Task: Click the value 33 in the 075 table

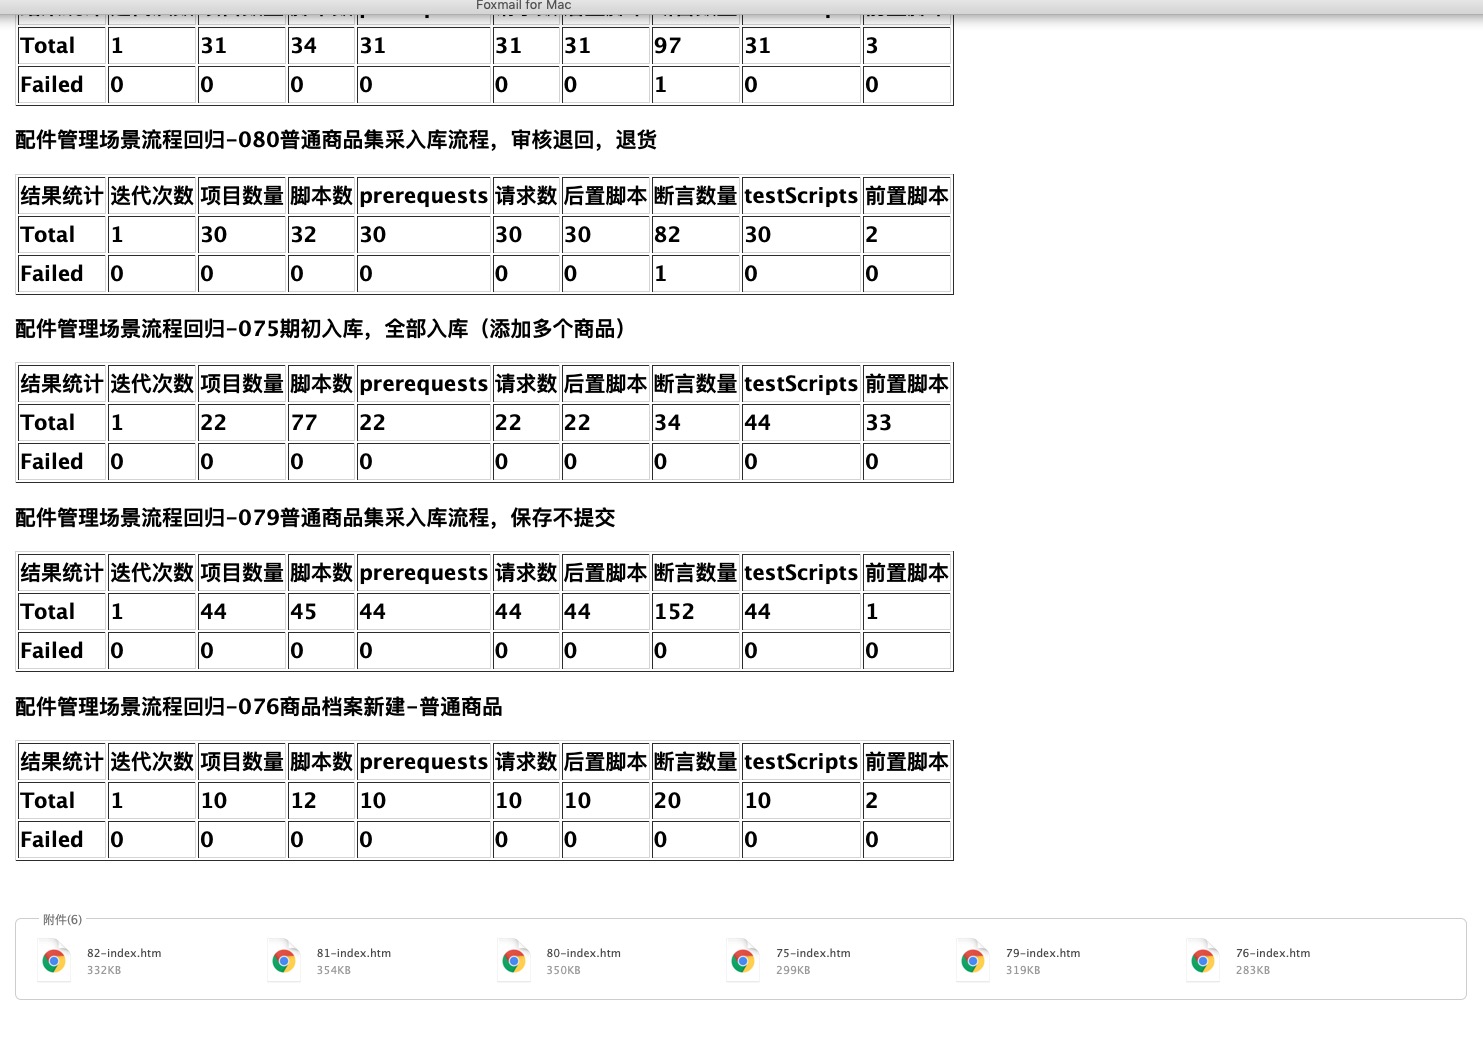Action: pyautogui.click(x=878, y=423)
